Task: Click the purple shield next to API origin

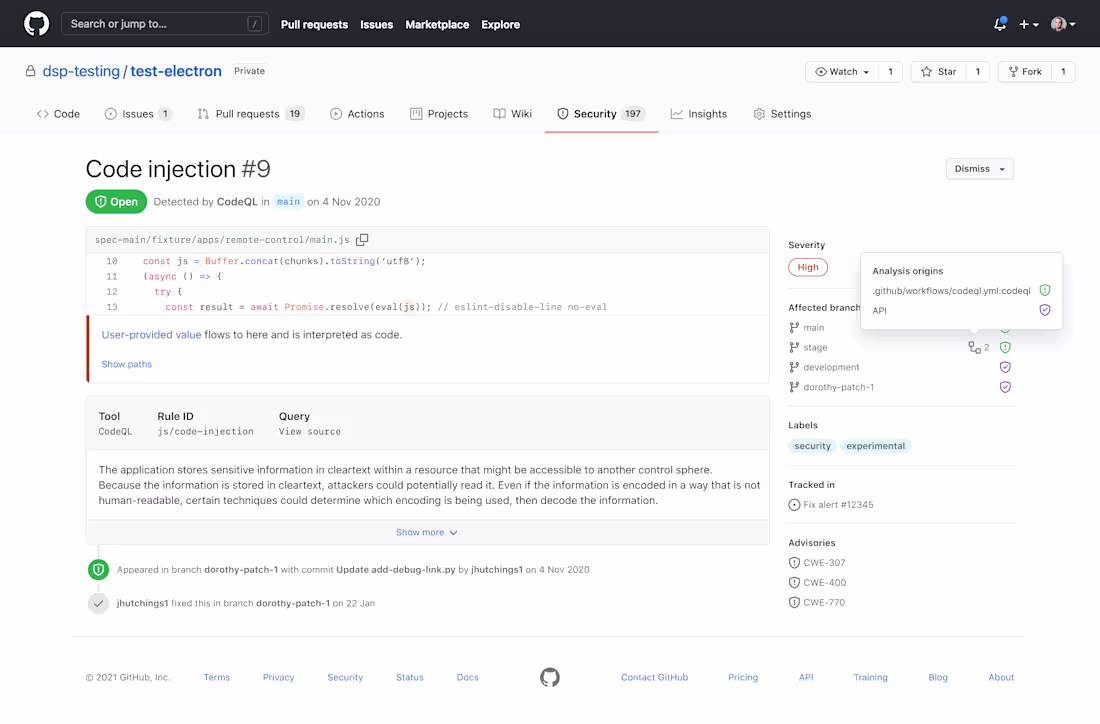Action: pyautogui.click(x=1045, y=310)
